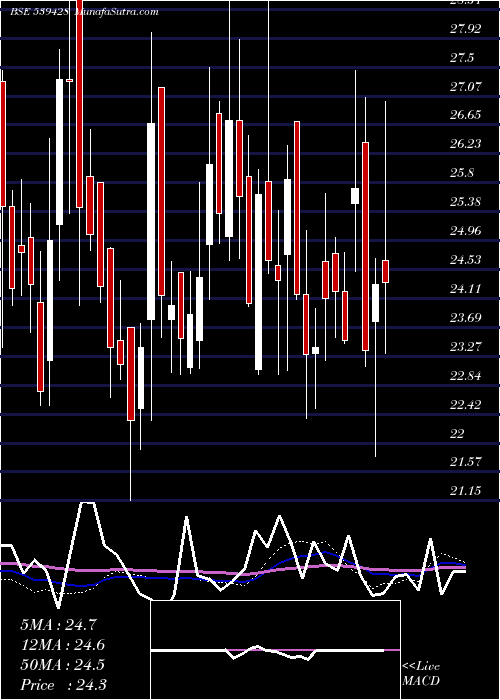Click the 23.69 price axis label
The image size is (500, 700).
tap(466, 318)
